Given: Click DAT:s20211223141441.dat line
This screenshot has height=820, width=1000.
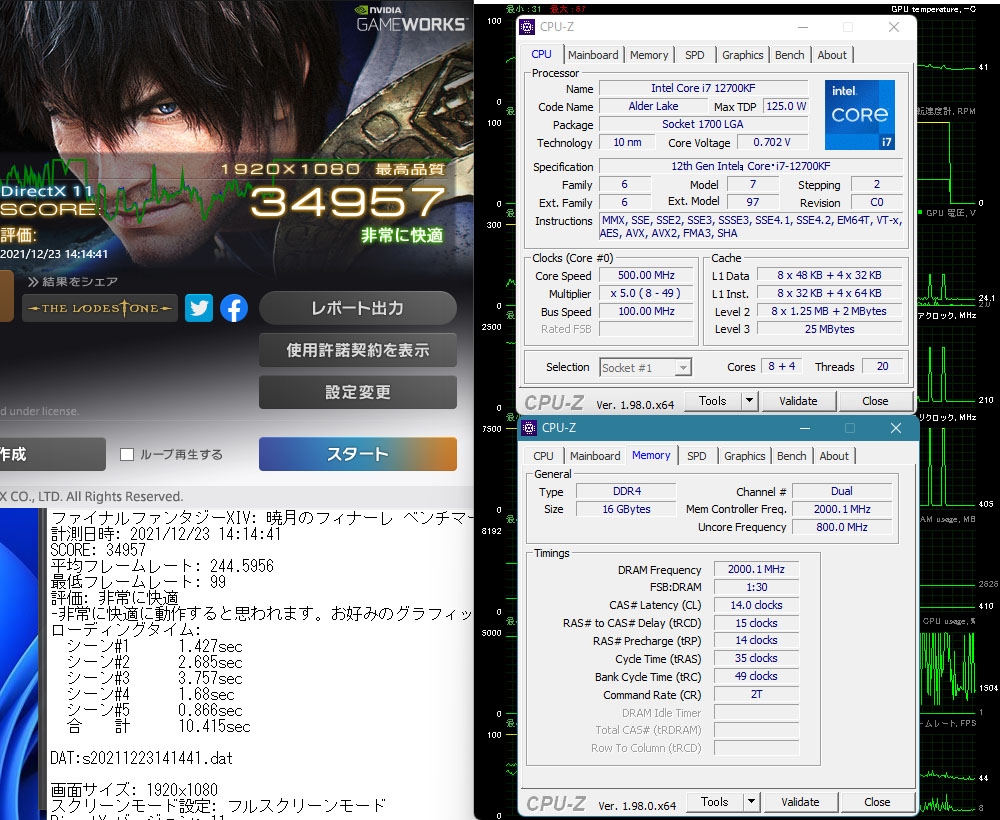Looking at the screenshot, I should click(142, 758).
